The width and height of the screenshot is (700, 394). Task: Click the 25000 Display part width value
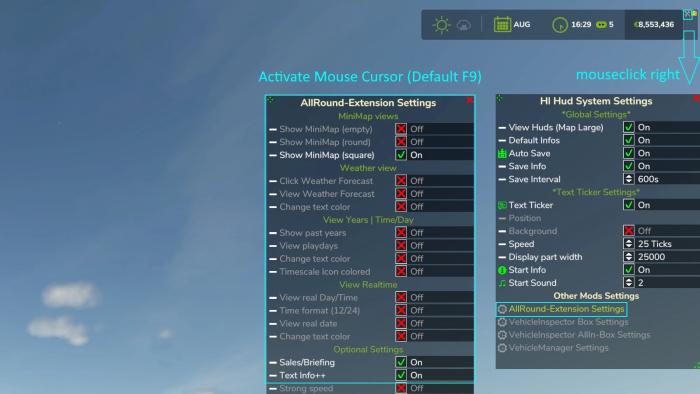[651, 257]
